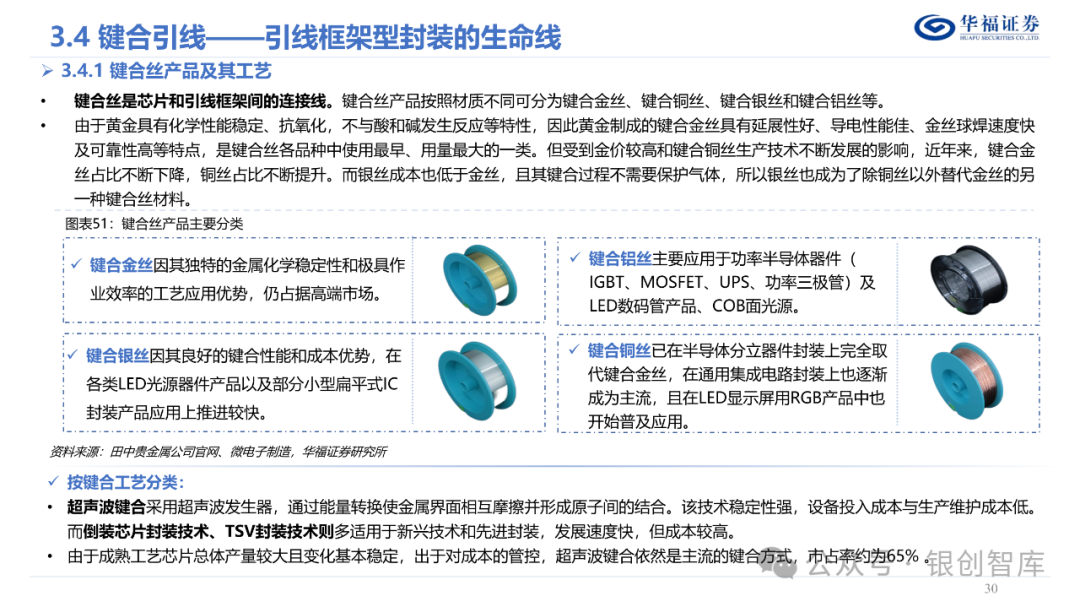
Task: Toggle the bullet before 键合丝是芯片 paragraph
Action: pos(41,102)
